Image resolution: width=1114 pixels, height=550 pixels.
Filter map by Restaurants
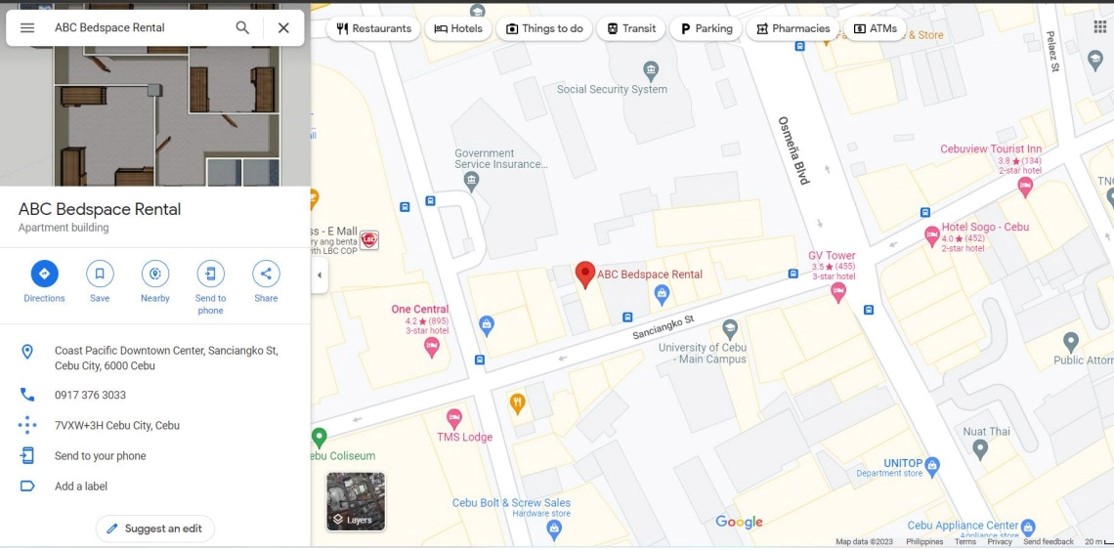(x=373, y=28)
